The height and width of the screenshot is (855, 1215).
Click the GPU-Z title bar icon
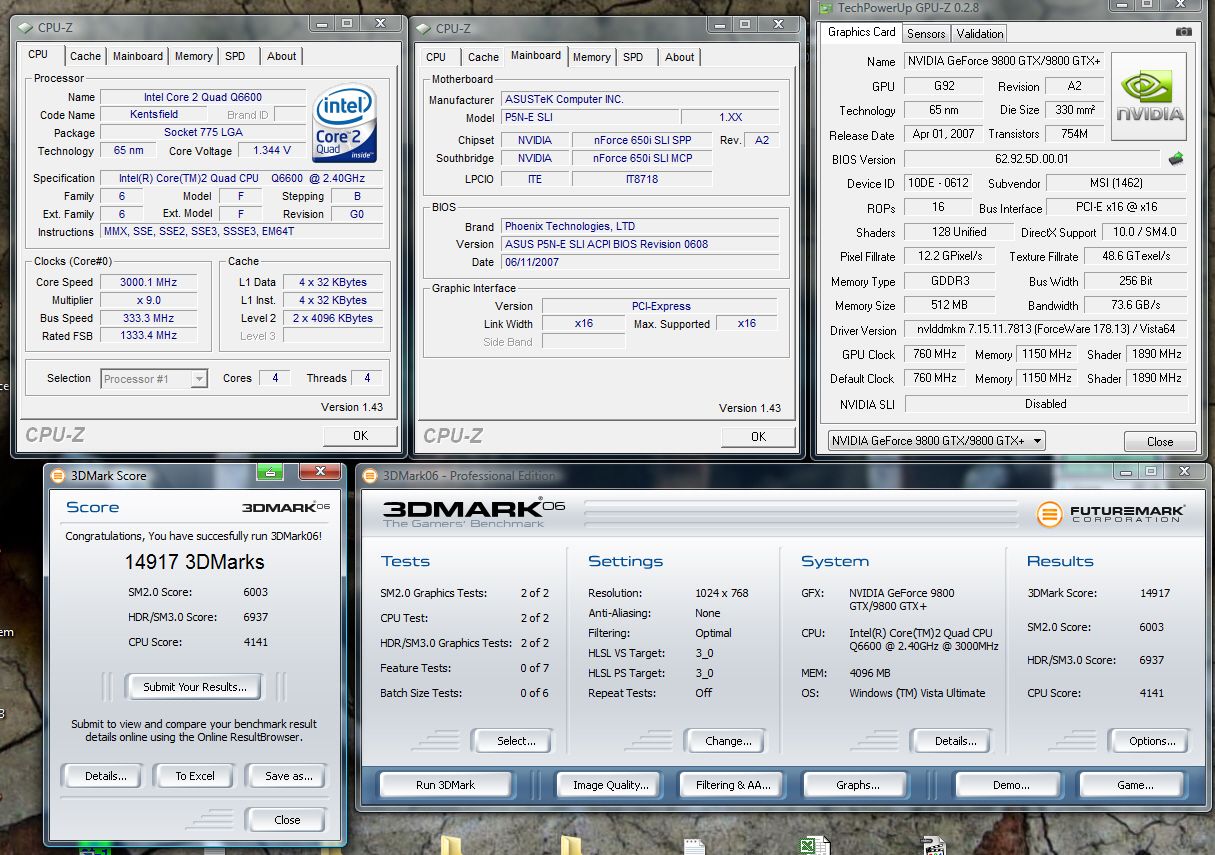pos(826,7)
